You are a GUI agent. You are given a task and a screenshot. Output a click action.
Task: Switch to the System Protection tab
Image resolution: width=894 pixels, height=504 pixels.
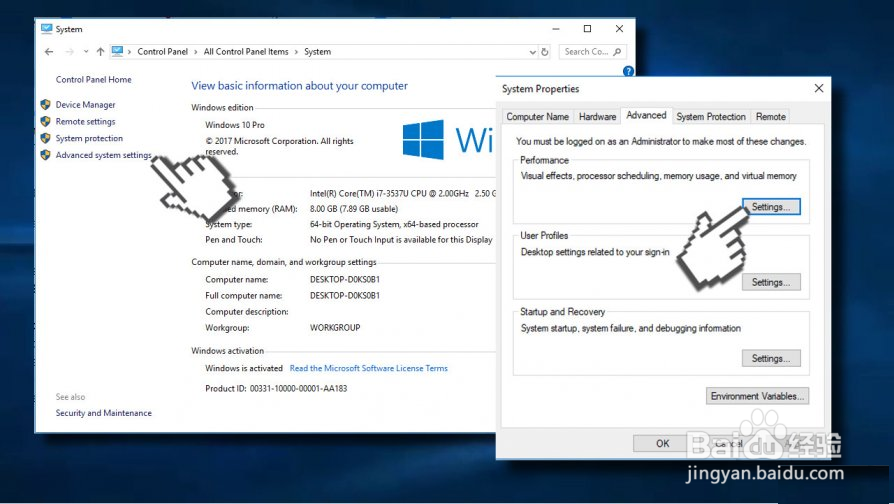pos(711,117)
